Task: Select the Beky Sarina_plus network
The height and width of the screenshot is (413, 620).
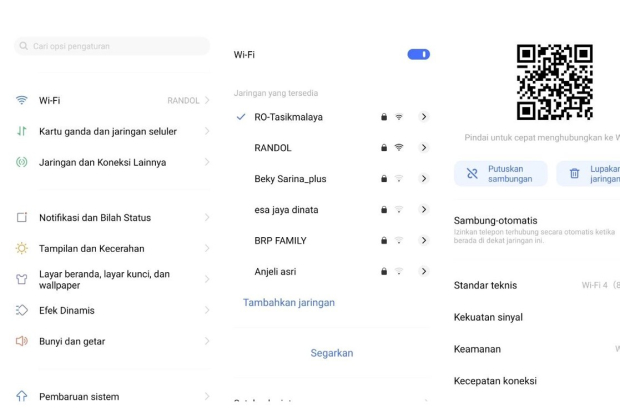Action: [x=290, y=179]
